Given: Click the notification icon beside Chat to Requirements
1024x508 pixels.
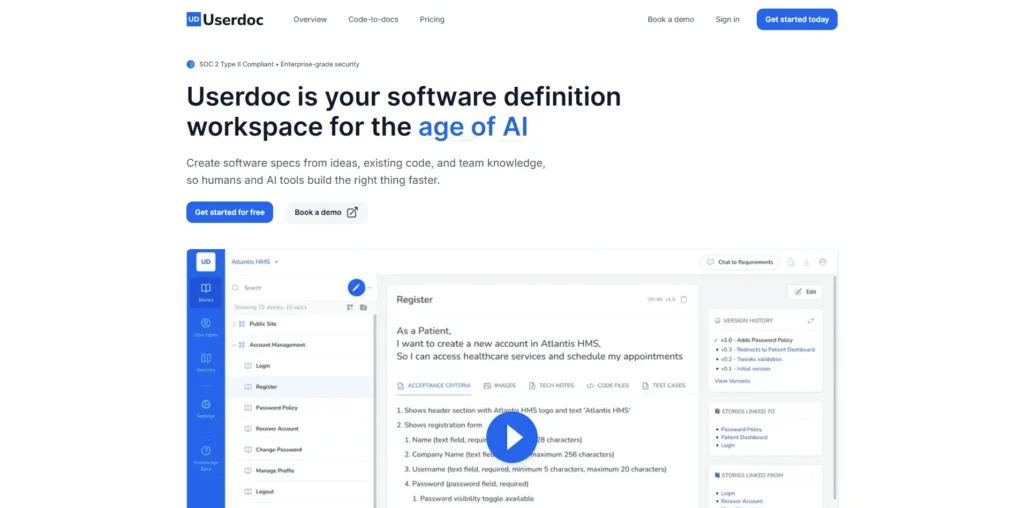Looking at the screenshot, I should click(x=791, y=262).
